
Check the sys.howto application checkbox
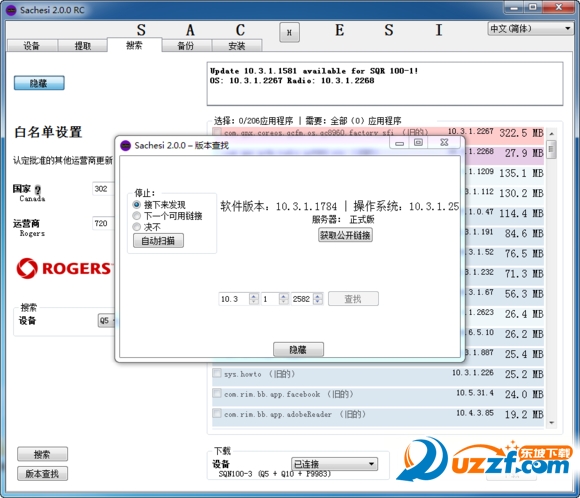[x=217, y=373]
